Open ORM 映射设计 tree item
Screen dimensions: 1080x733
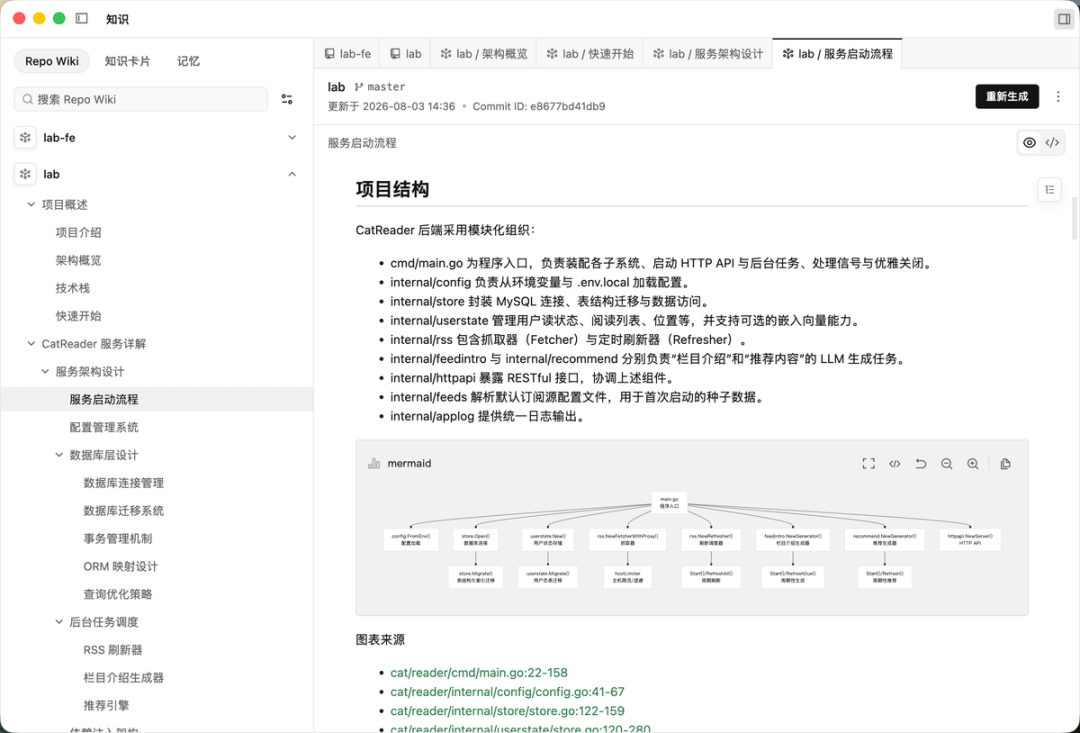(x=121, y=566)
